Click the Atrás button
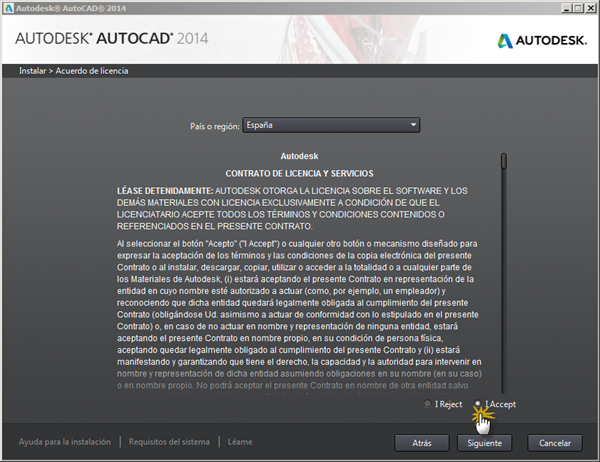This screenshot has width=600, height=462. [x=422, y=443]
